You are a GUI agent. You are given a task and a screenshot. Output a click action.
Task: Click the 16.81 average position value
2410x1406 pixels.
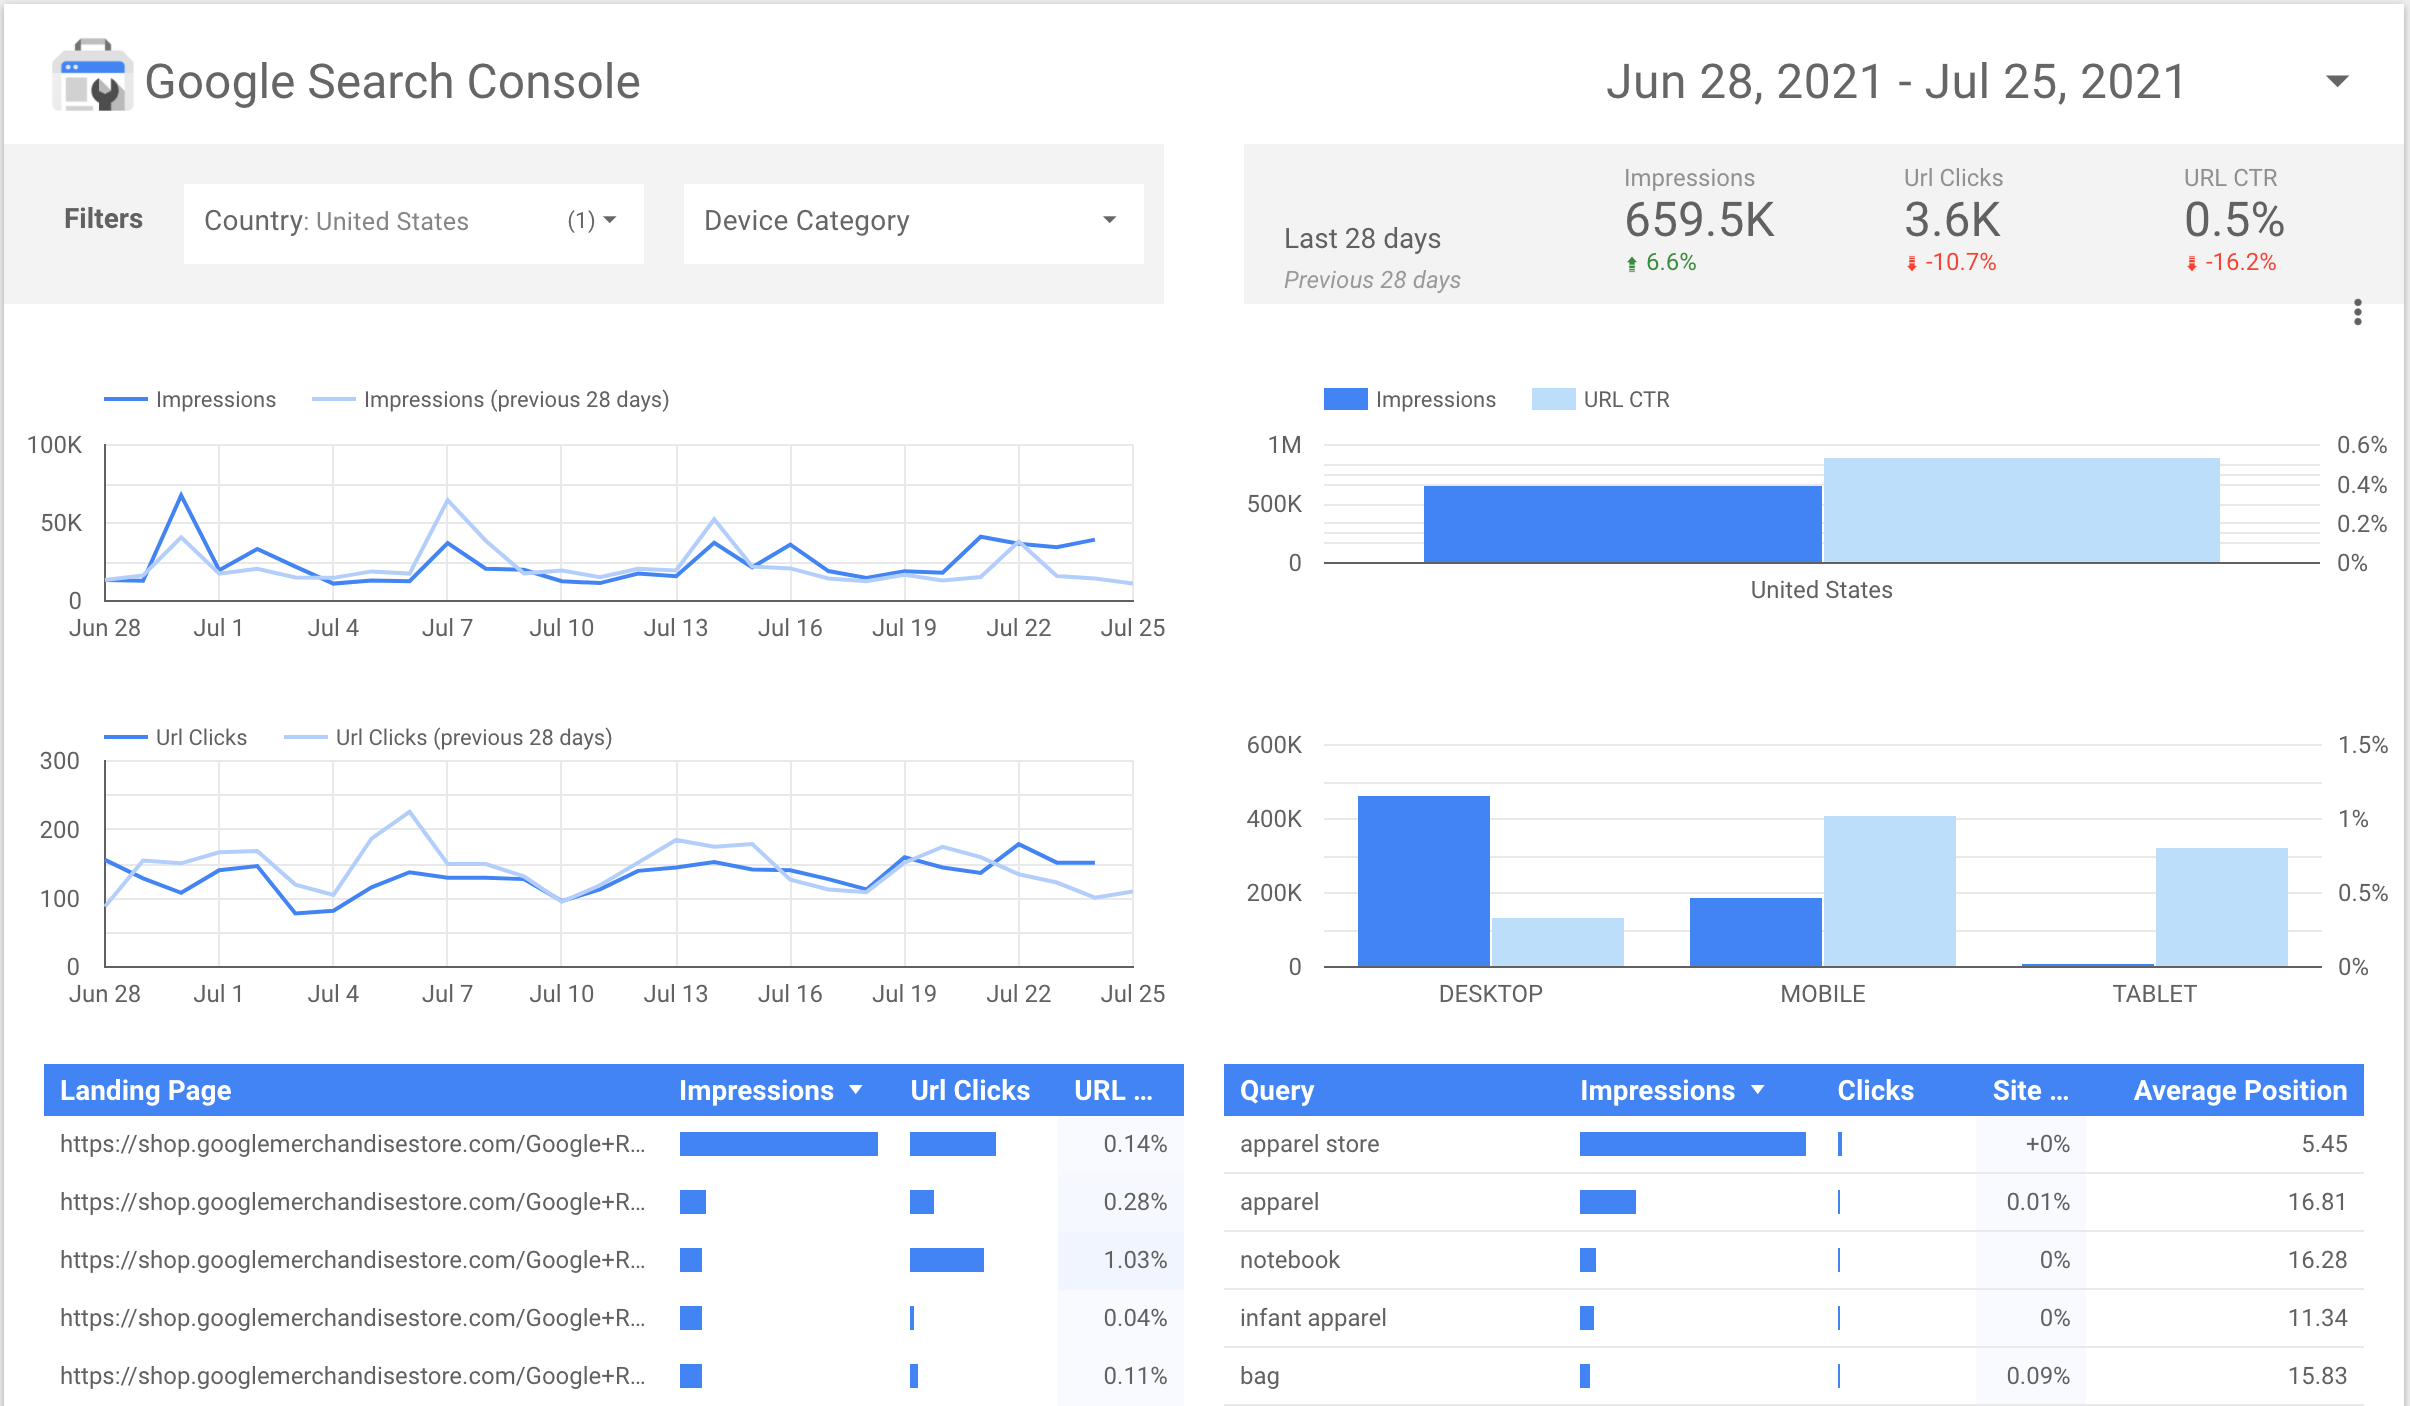tap(2317, 1202)
